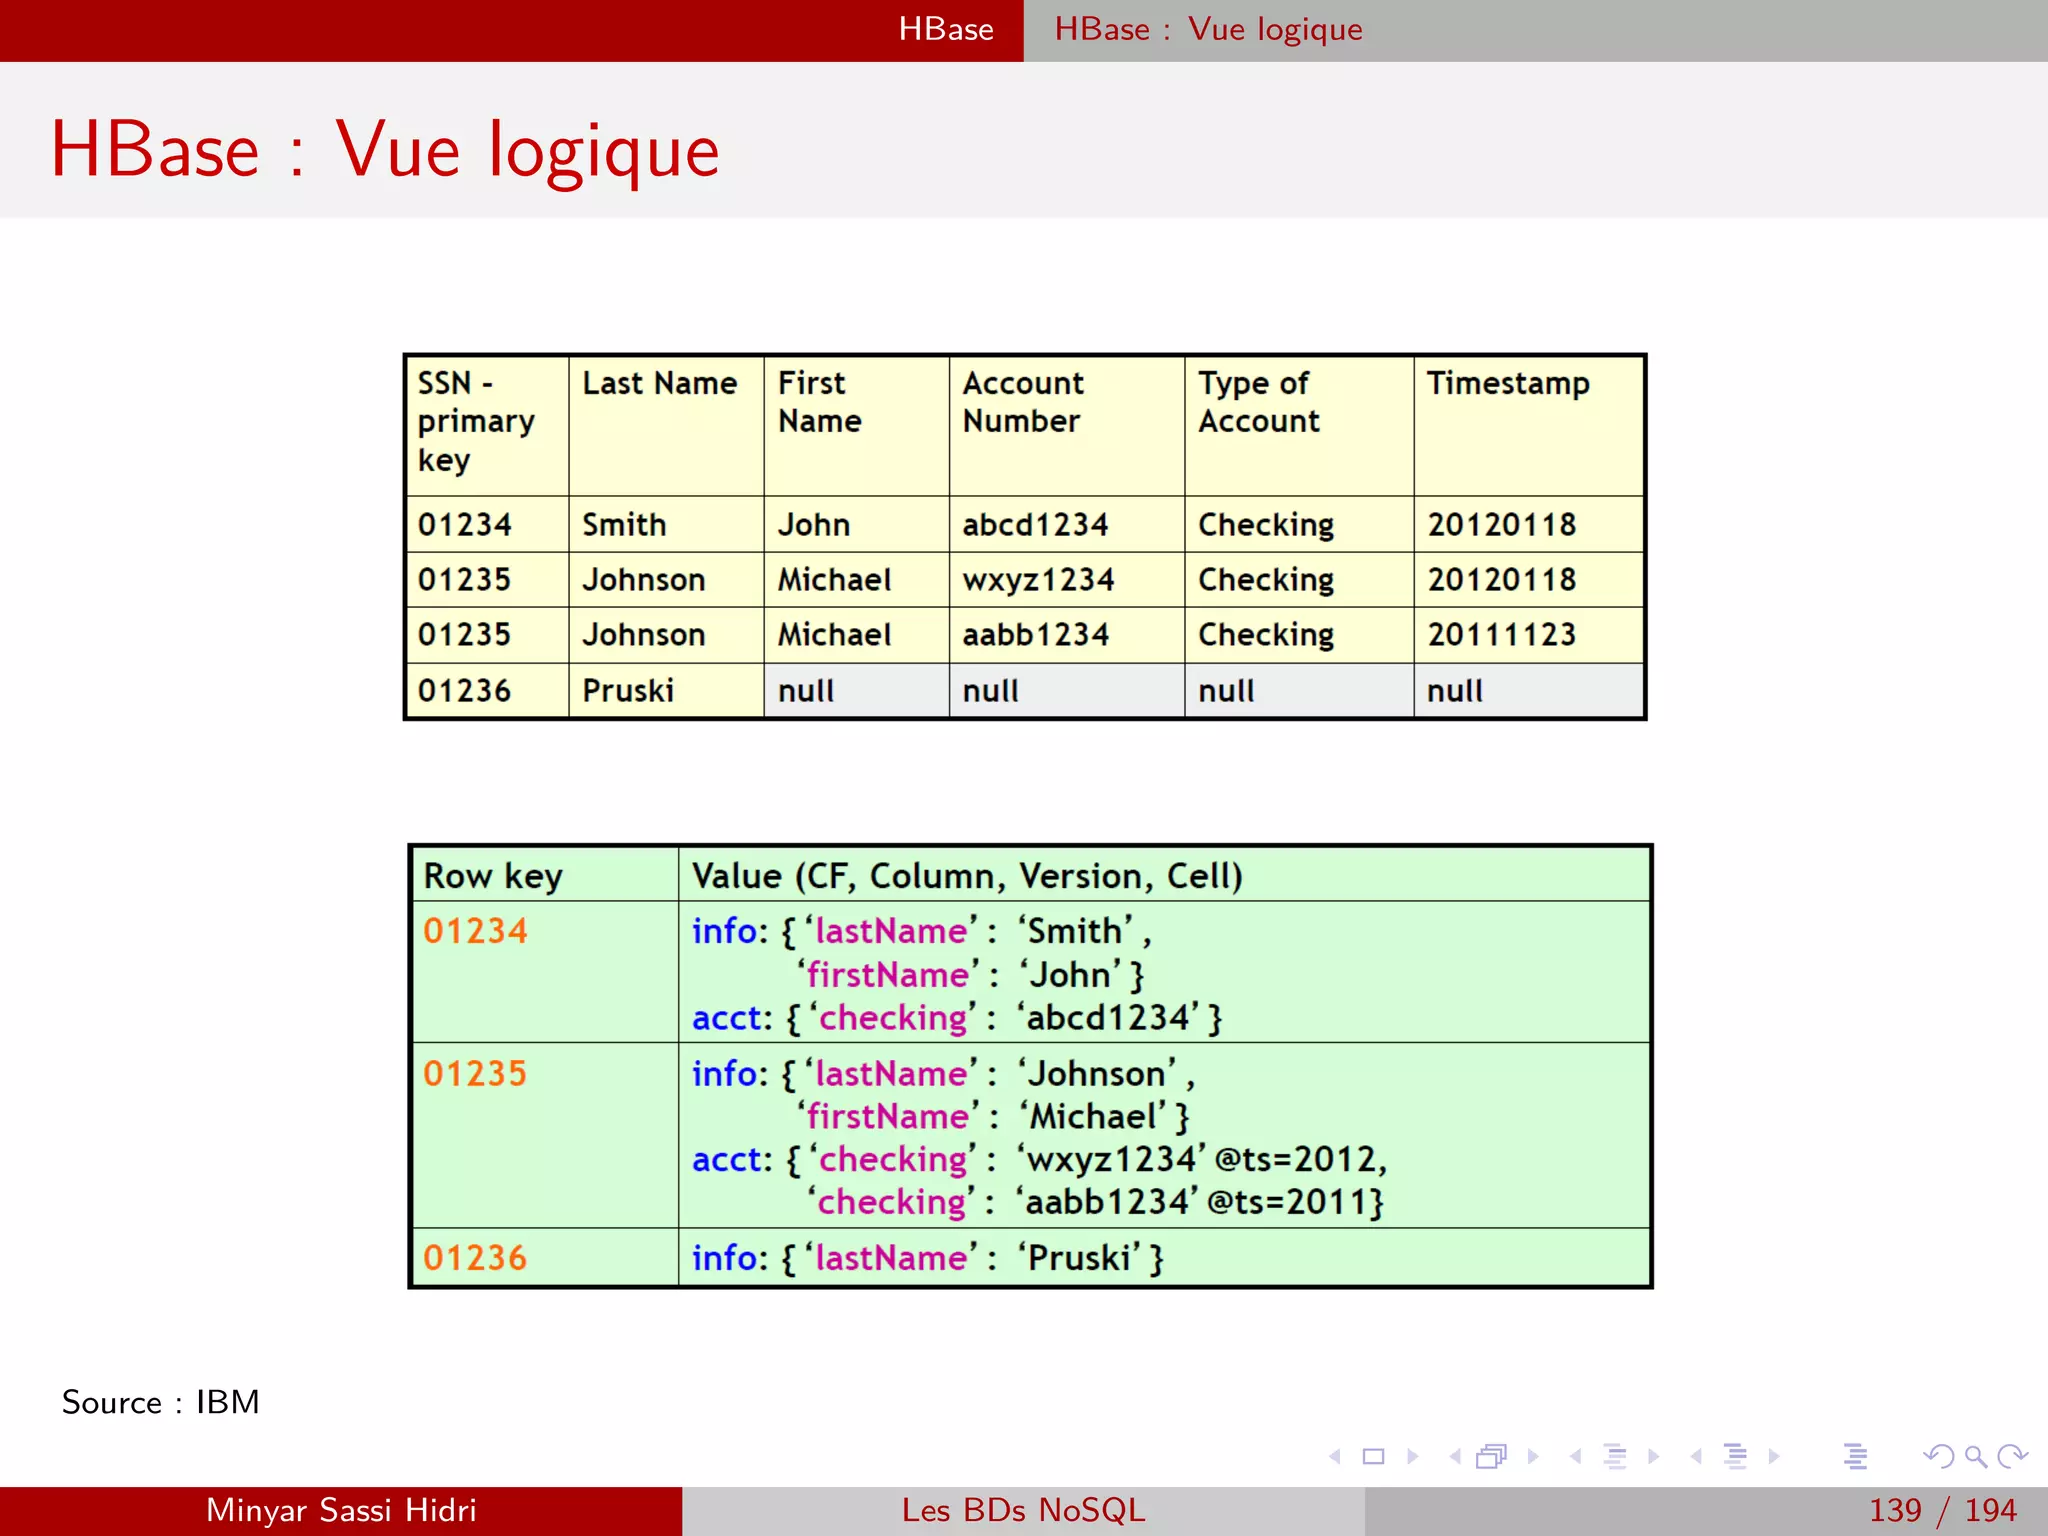Go to next slide arrow beside slide icon
Viewport: 2048px width, 1536px height.
(1412, 1456)
